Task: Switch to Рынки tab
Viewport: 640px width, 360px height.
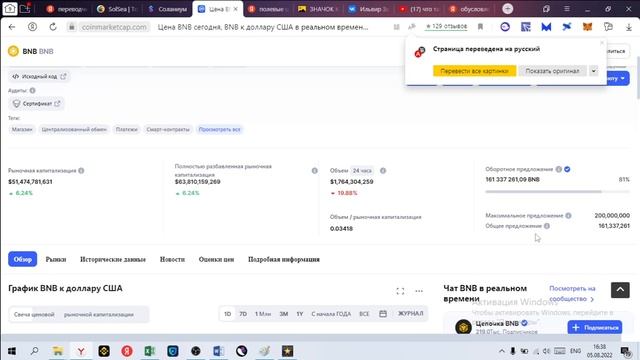Action: (56, 259)
